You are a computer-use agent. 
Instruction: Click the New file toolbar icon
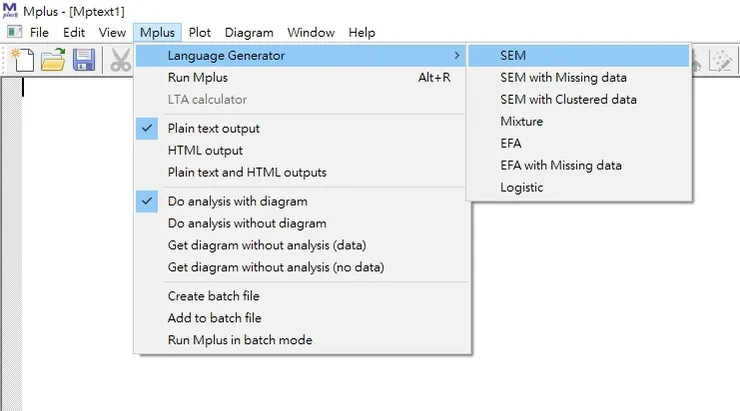pyautogui.click(x=22, y=59)
